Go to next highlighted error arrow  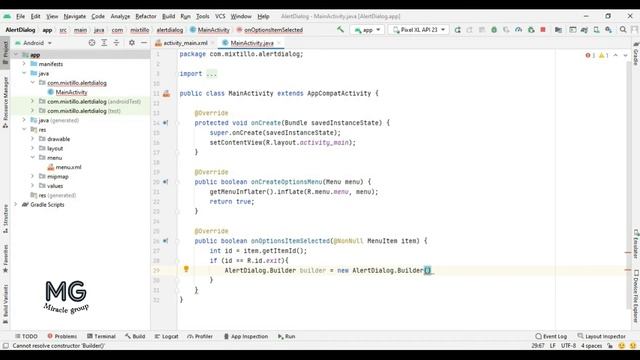tap(625, 56)
